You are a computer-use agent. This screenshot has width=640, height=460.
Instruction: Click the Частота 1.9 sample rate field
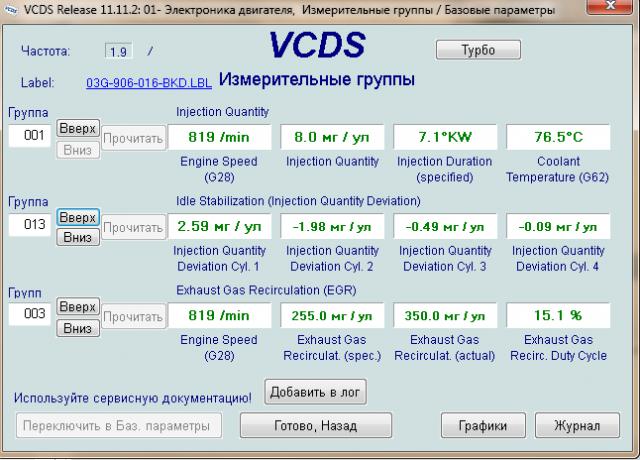118,50
